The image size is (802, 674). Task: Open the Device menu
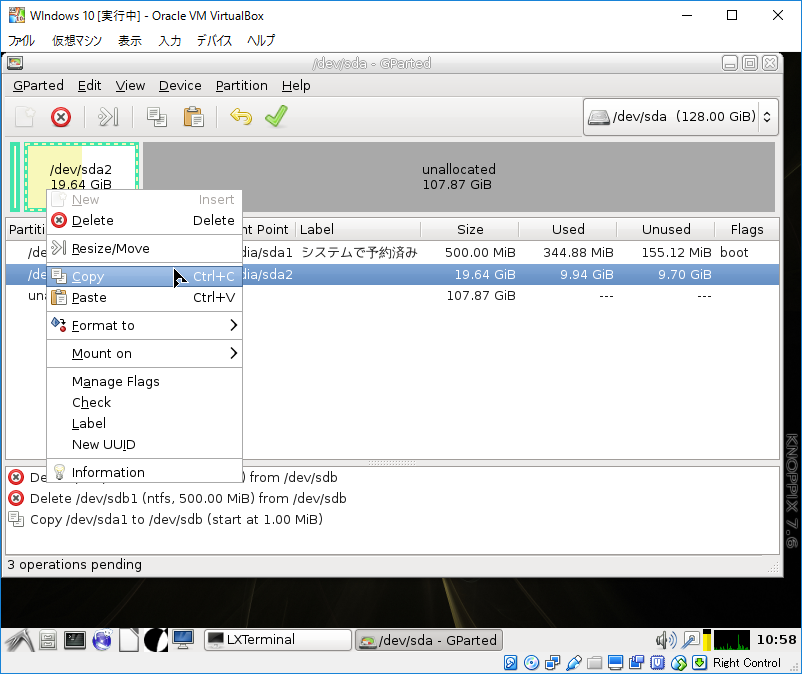click(x=180, y=85)
